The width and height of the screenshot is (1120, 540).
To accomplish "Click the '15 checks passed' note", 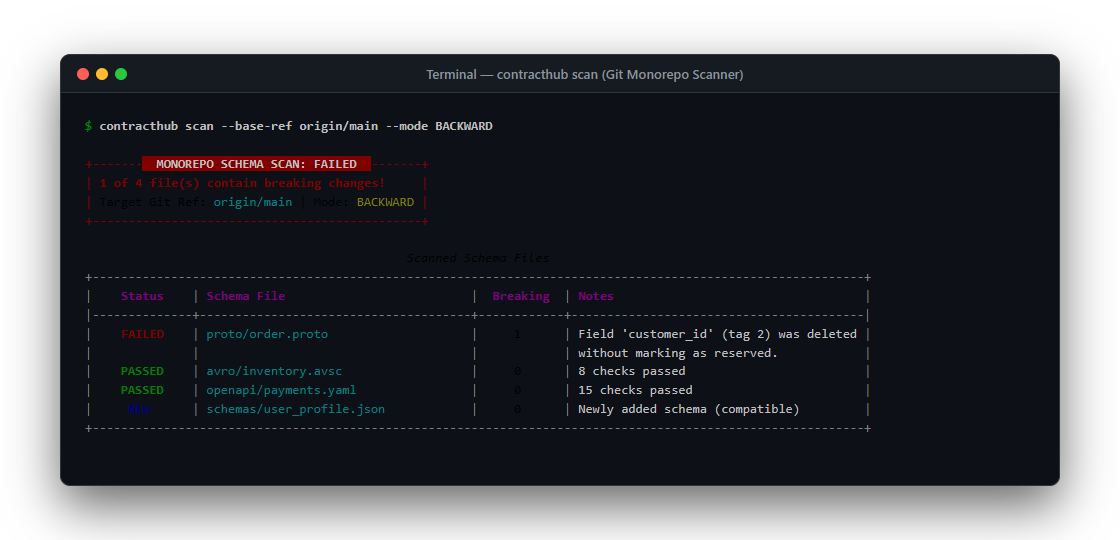I will (x=635, y=390).
